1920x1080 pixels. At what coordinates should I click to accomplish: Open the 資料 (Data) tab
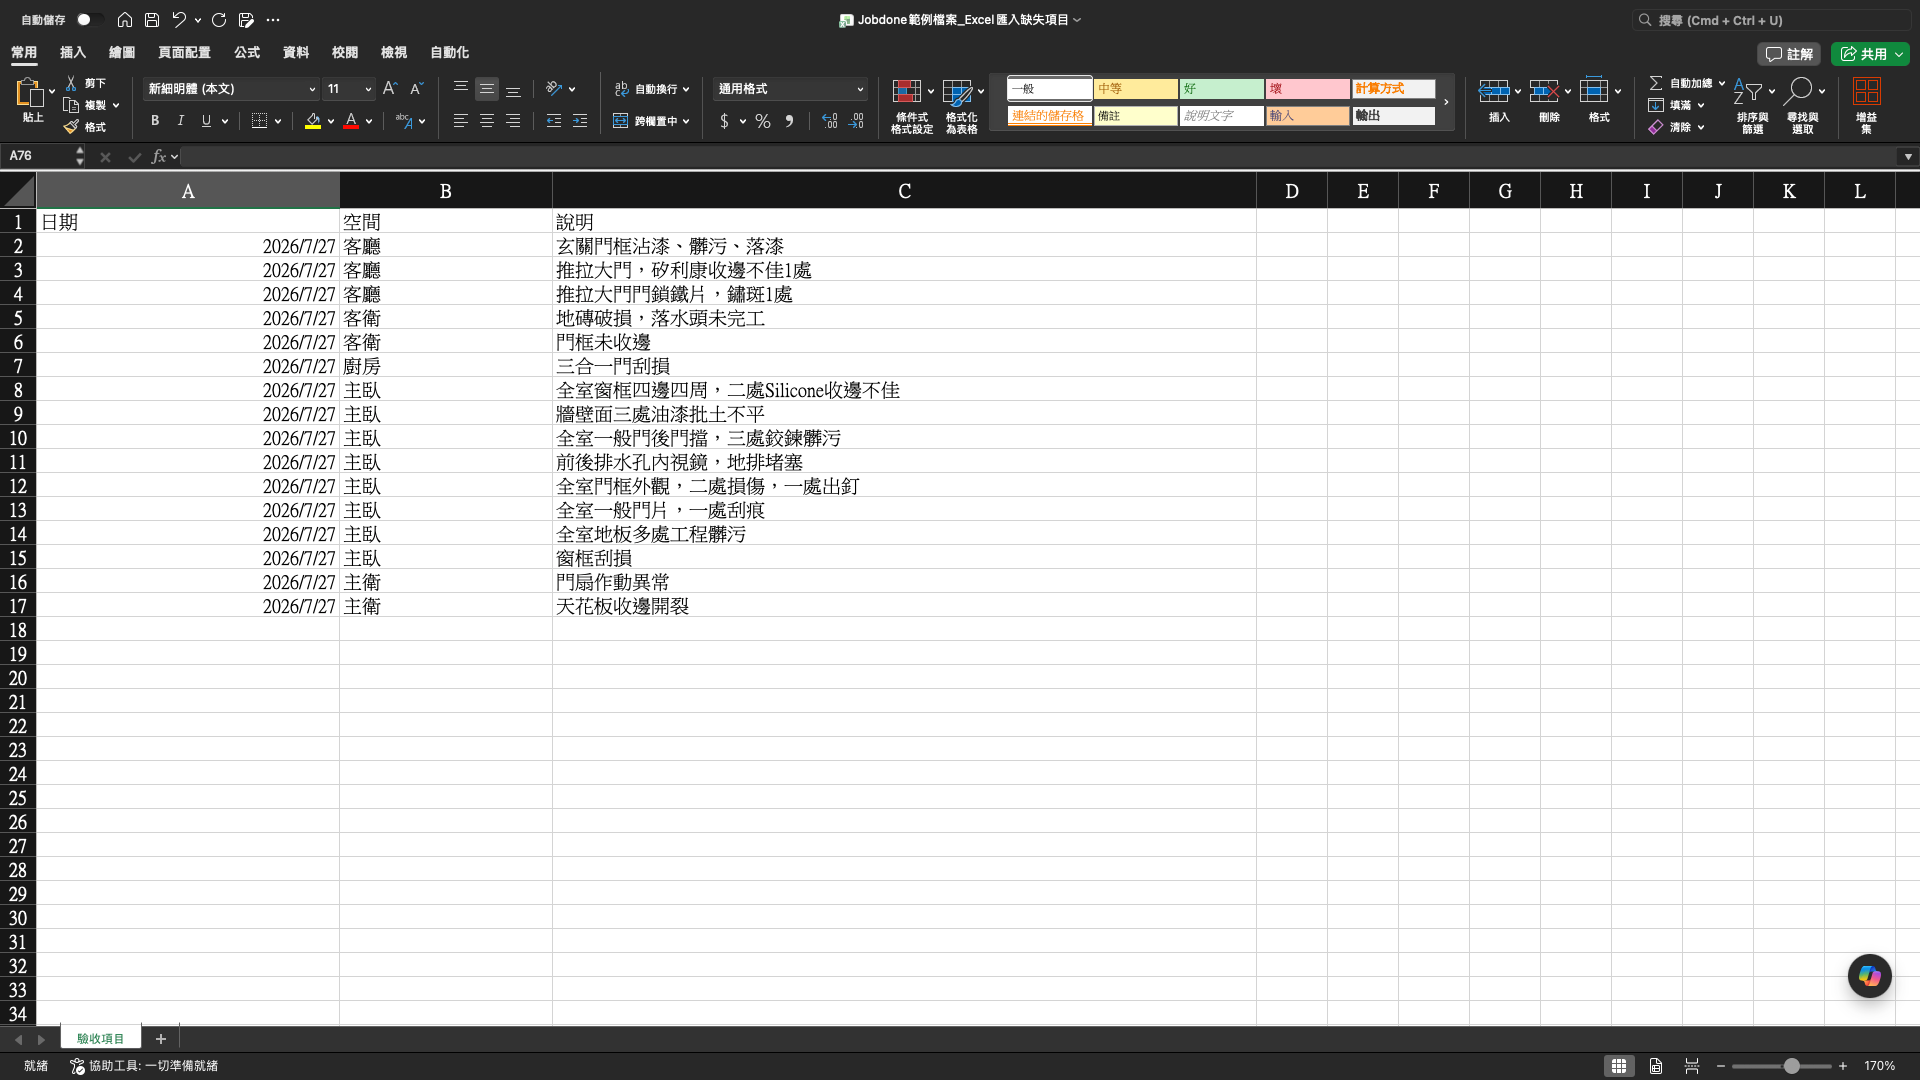[x=296, y=53]
